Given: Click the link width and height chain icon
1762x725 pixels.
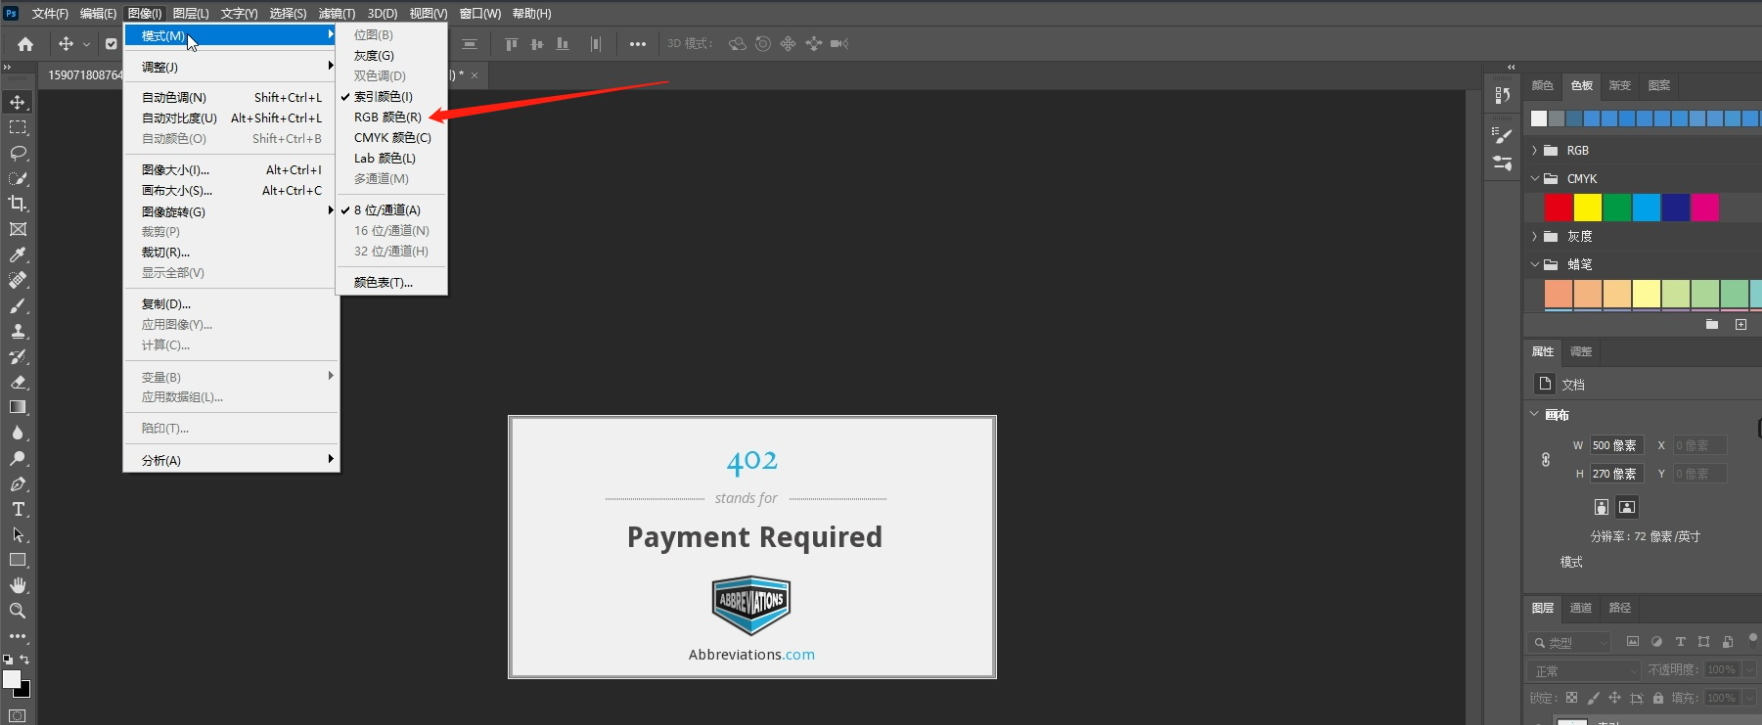Looking at the screenshot, I should [x=1546, y=460].
